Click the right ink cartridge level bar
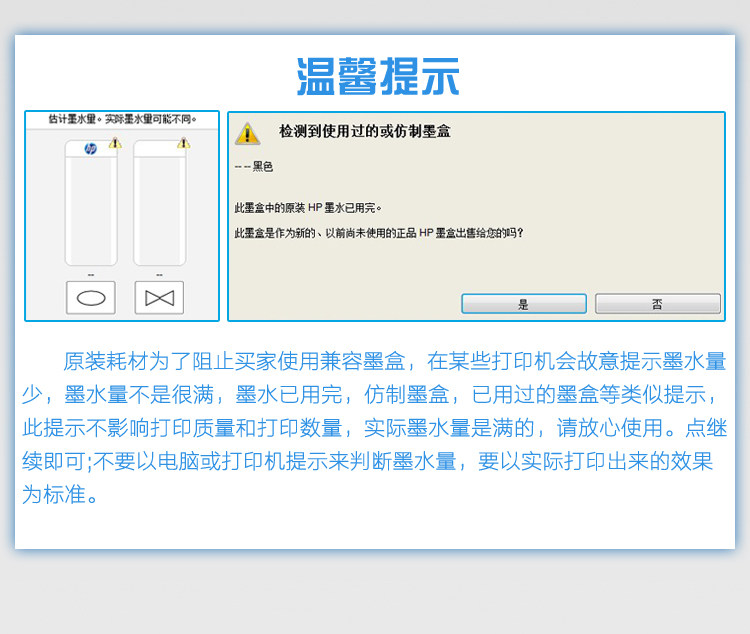This screenshot has height=634, width=750. pyautogui.click(x=159, y=203)
